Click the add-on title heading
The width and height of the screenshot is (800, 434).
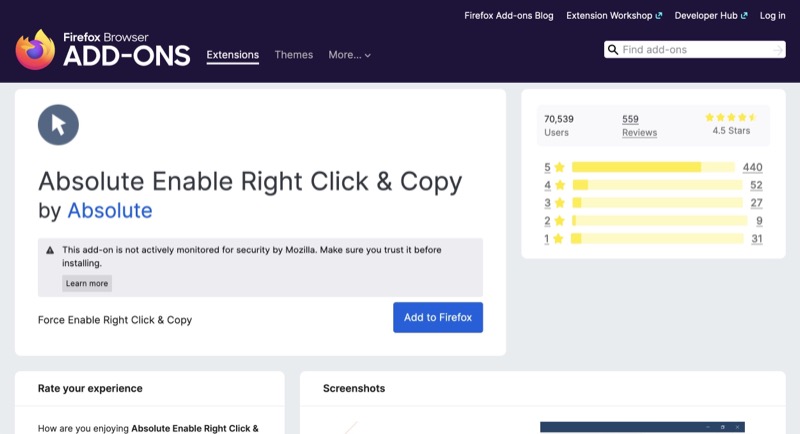pos(250,182)
